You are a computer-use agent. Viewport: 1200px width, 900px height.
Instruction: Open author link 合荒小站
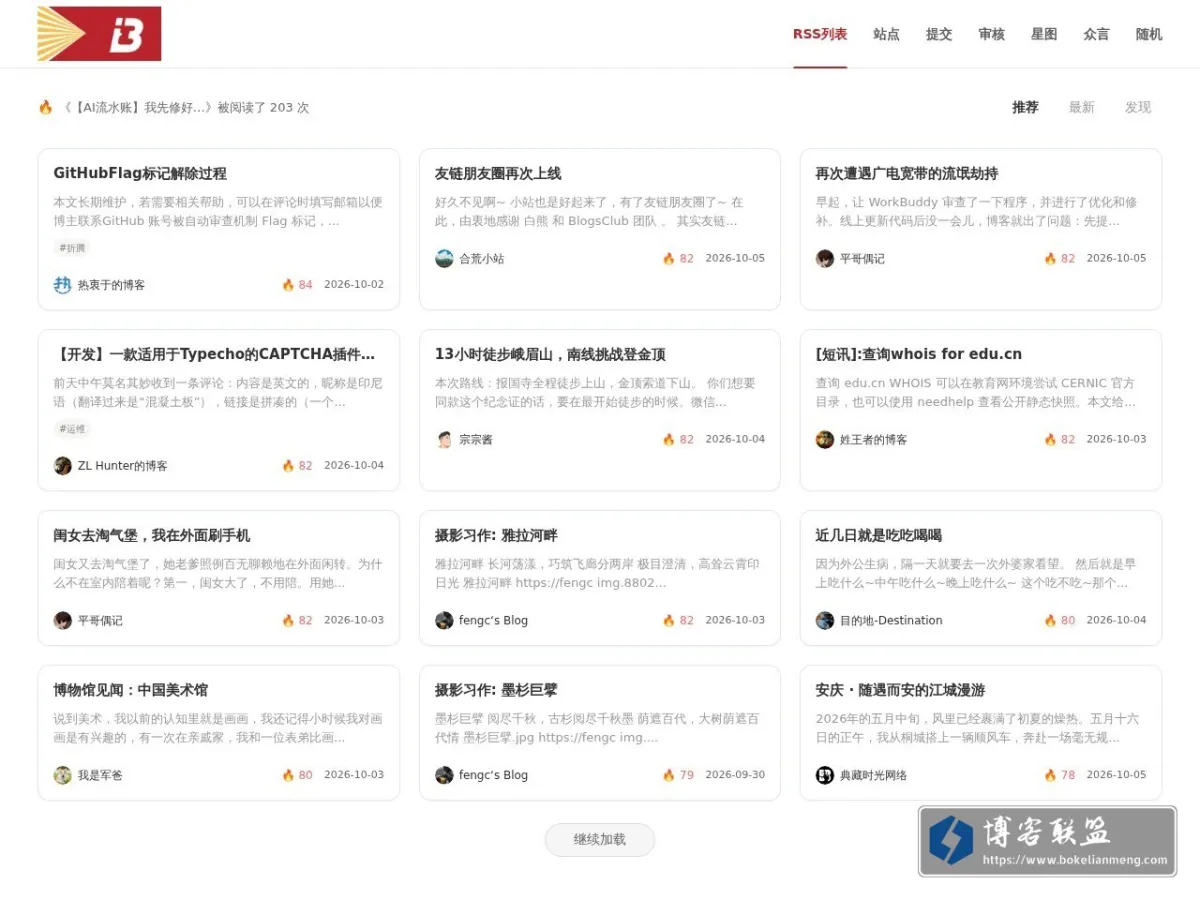coord(481,258)
